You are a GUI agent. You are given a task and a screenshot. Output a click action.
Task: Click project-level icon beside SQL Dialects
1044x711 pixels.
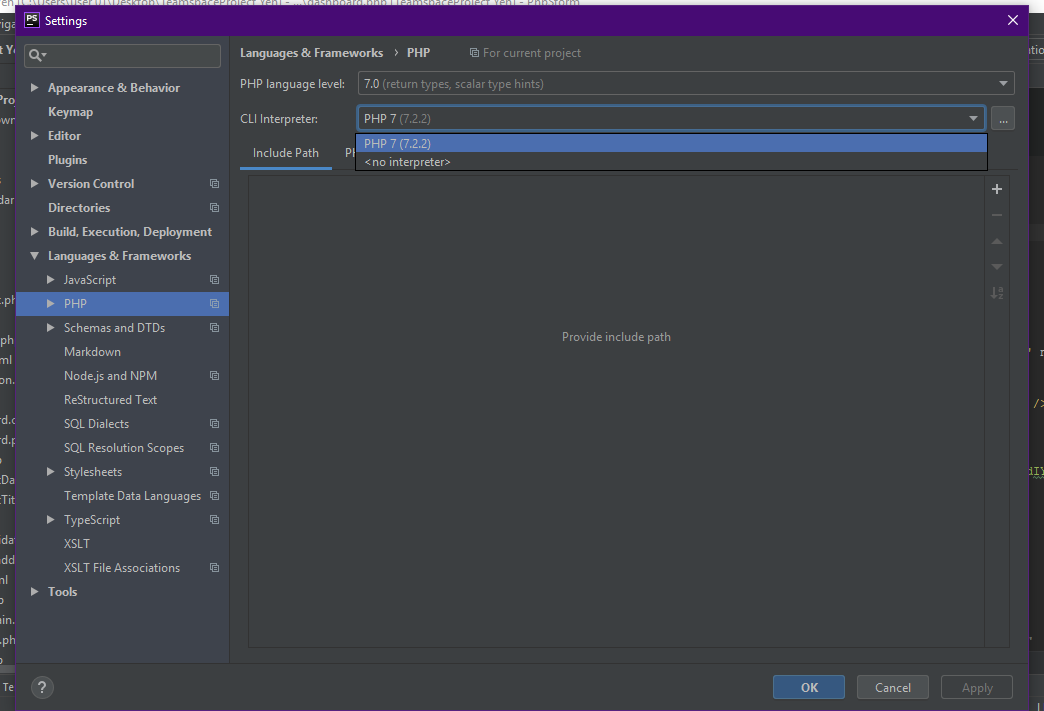pyautogui.click(x=214, y=423)
